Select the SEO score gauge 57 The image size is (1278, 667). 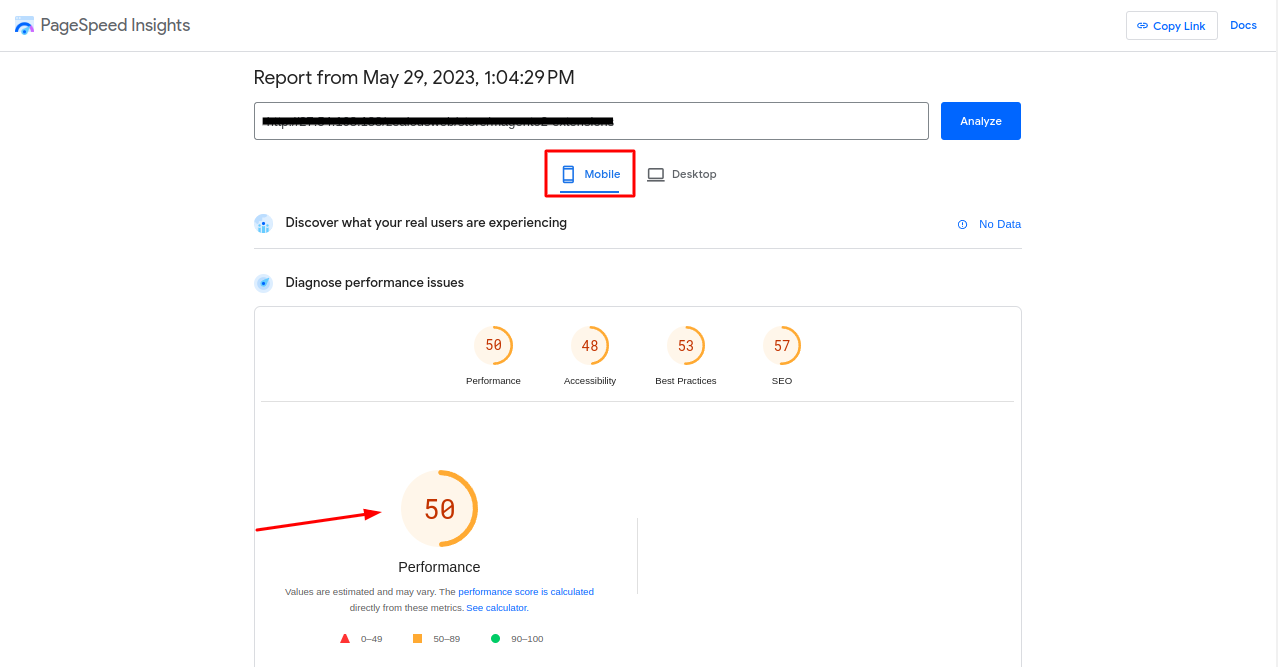click(782, 346)
